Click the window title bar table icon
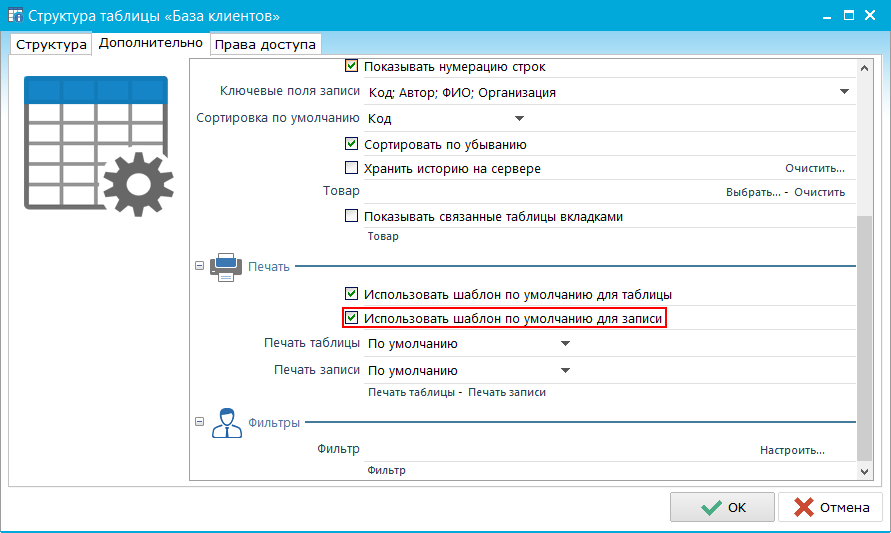891x533 pixels. pyautogui.click(x=17, y=16)
